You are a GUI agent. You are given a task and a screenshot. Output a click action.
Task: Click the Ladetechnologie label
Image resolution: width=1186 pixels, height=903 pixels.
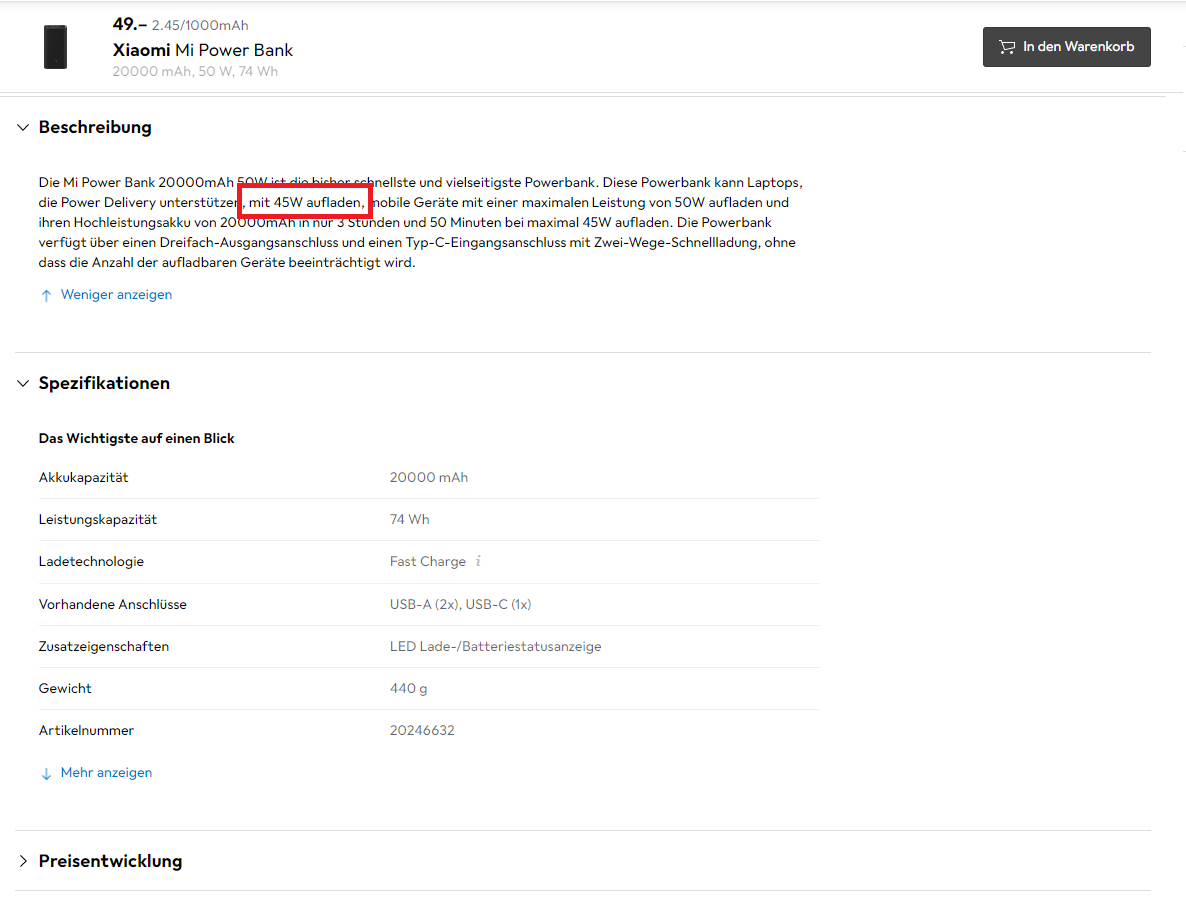click(92, 562)
